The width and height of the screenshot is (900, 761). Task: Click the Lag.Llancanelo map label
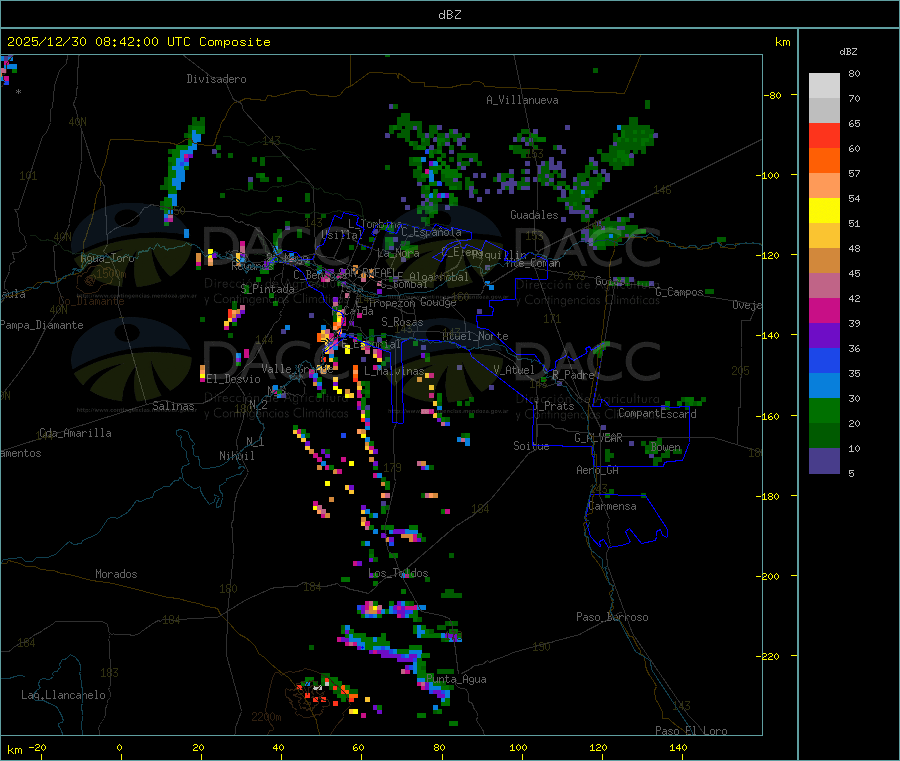pos(63,695)
